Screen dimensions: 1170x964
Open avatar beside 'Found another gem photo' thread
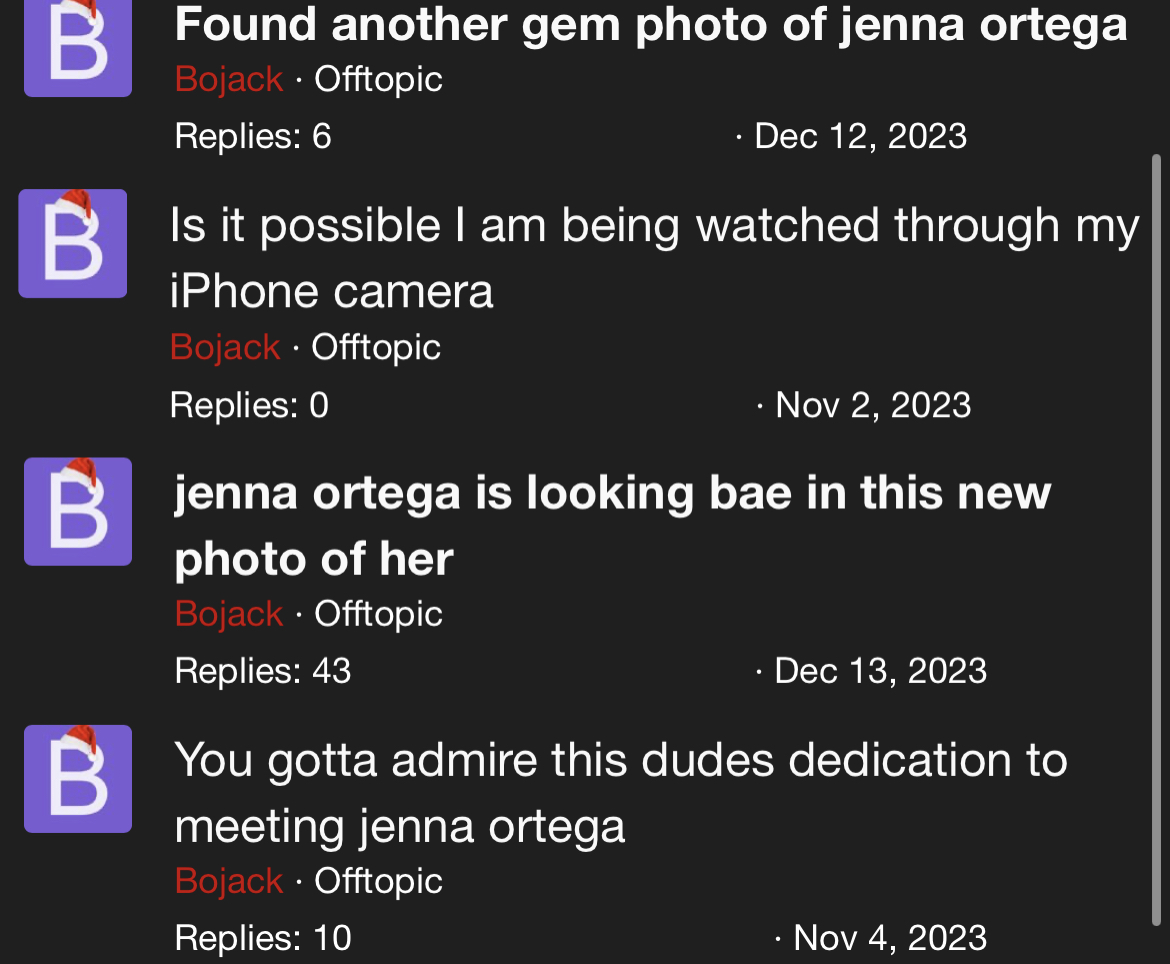pyautogui.click(x=78, y=48)
